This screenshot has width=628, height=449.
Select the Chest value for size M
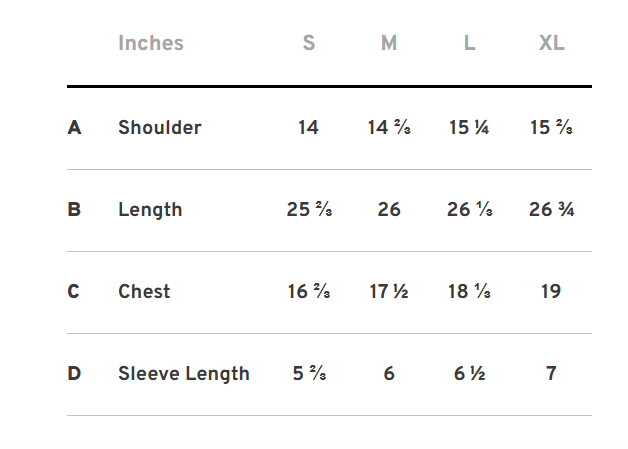point(389,291)
